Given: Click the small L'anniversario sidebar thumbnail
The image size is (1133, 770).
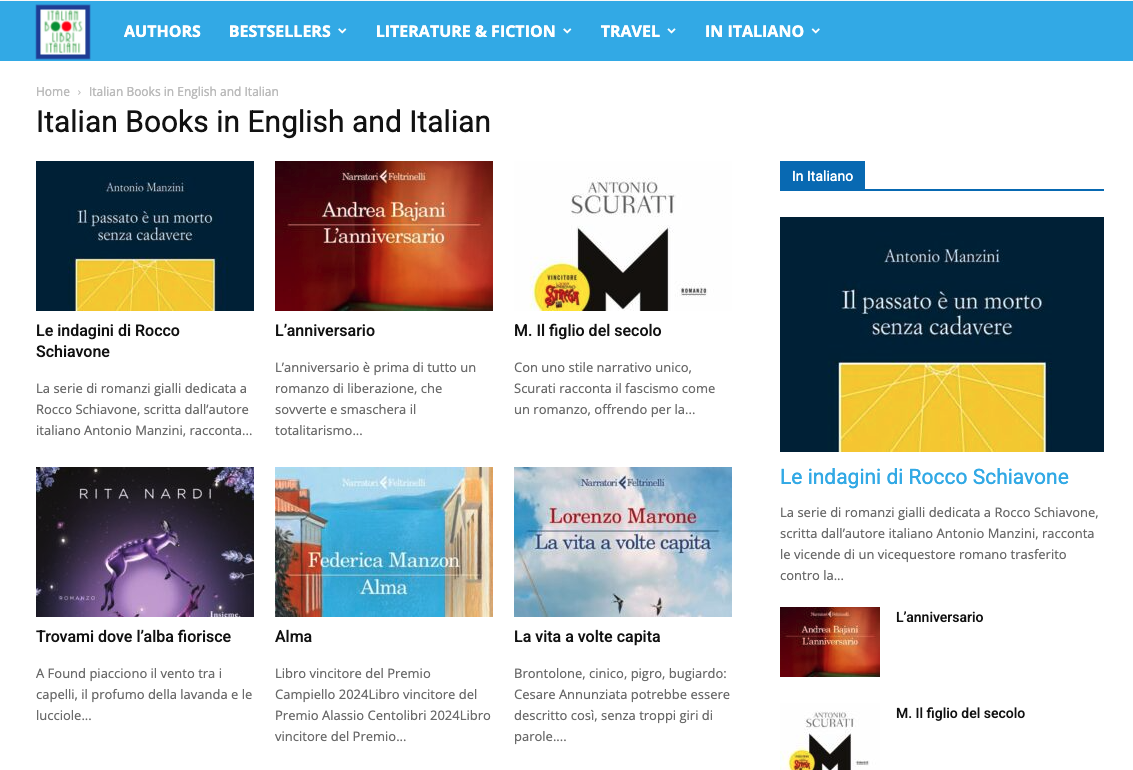Looking at the screenshot, I should tap(830, 642).
